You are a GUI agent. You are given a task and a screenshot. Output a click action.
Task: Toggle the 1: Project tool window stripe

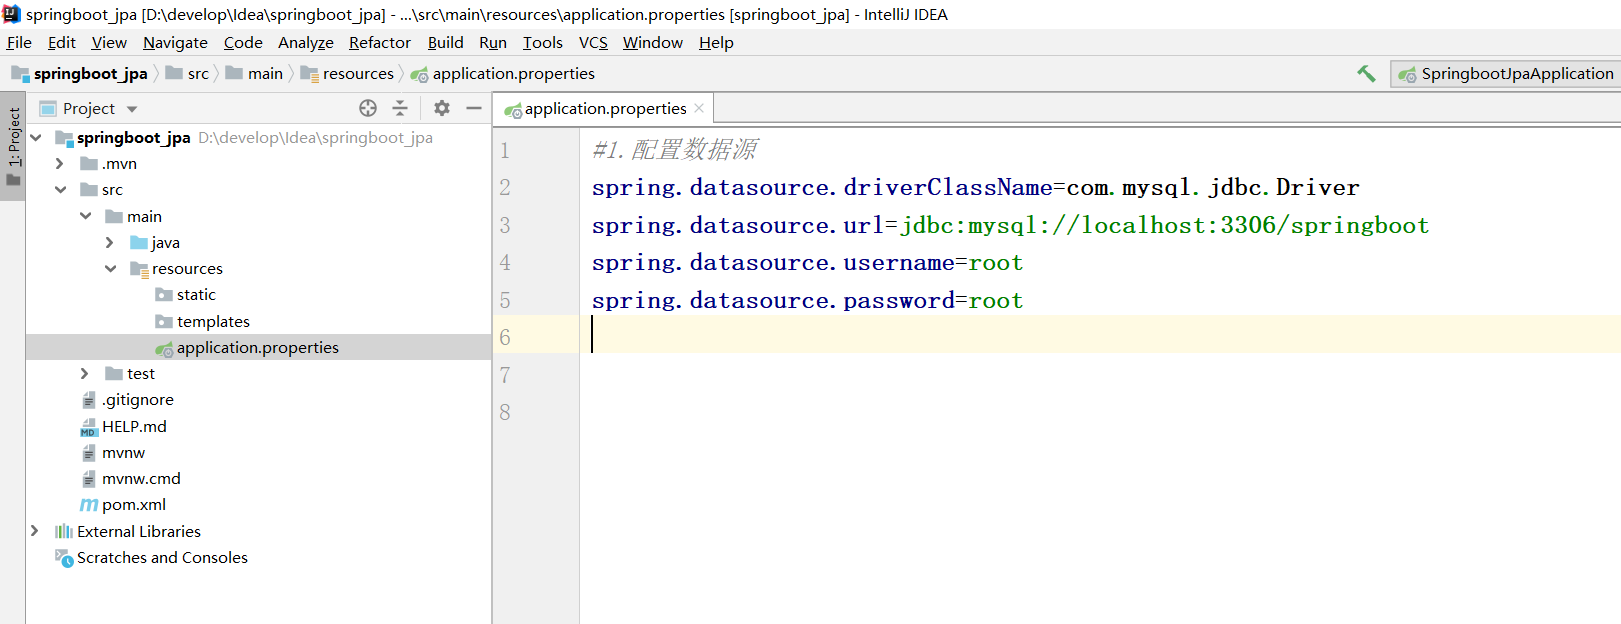(x=13, y=147)
